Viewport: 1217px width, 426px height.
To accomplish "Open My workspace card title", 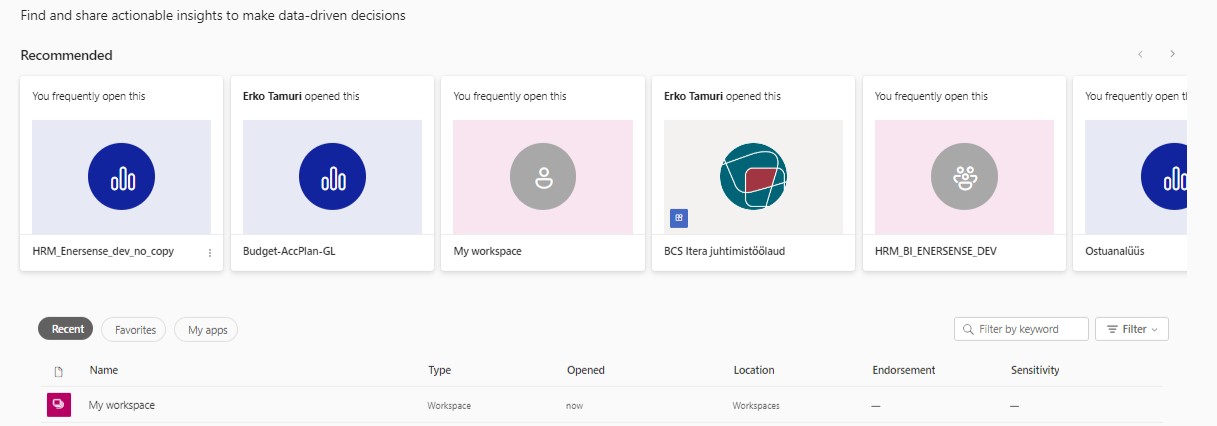I will tap(487, 251).
